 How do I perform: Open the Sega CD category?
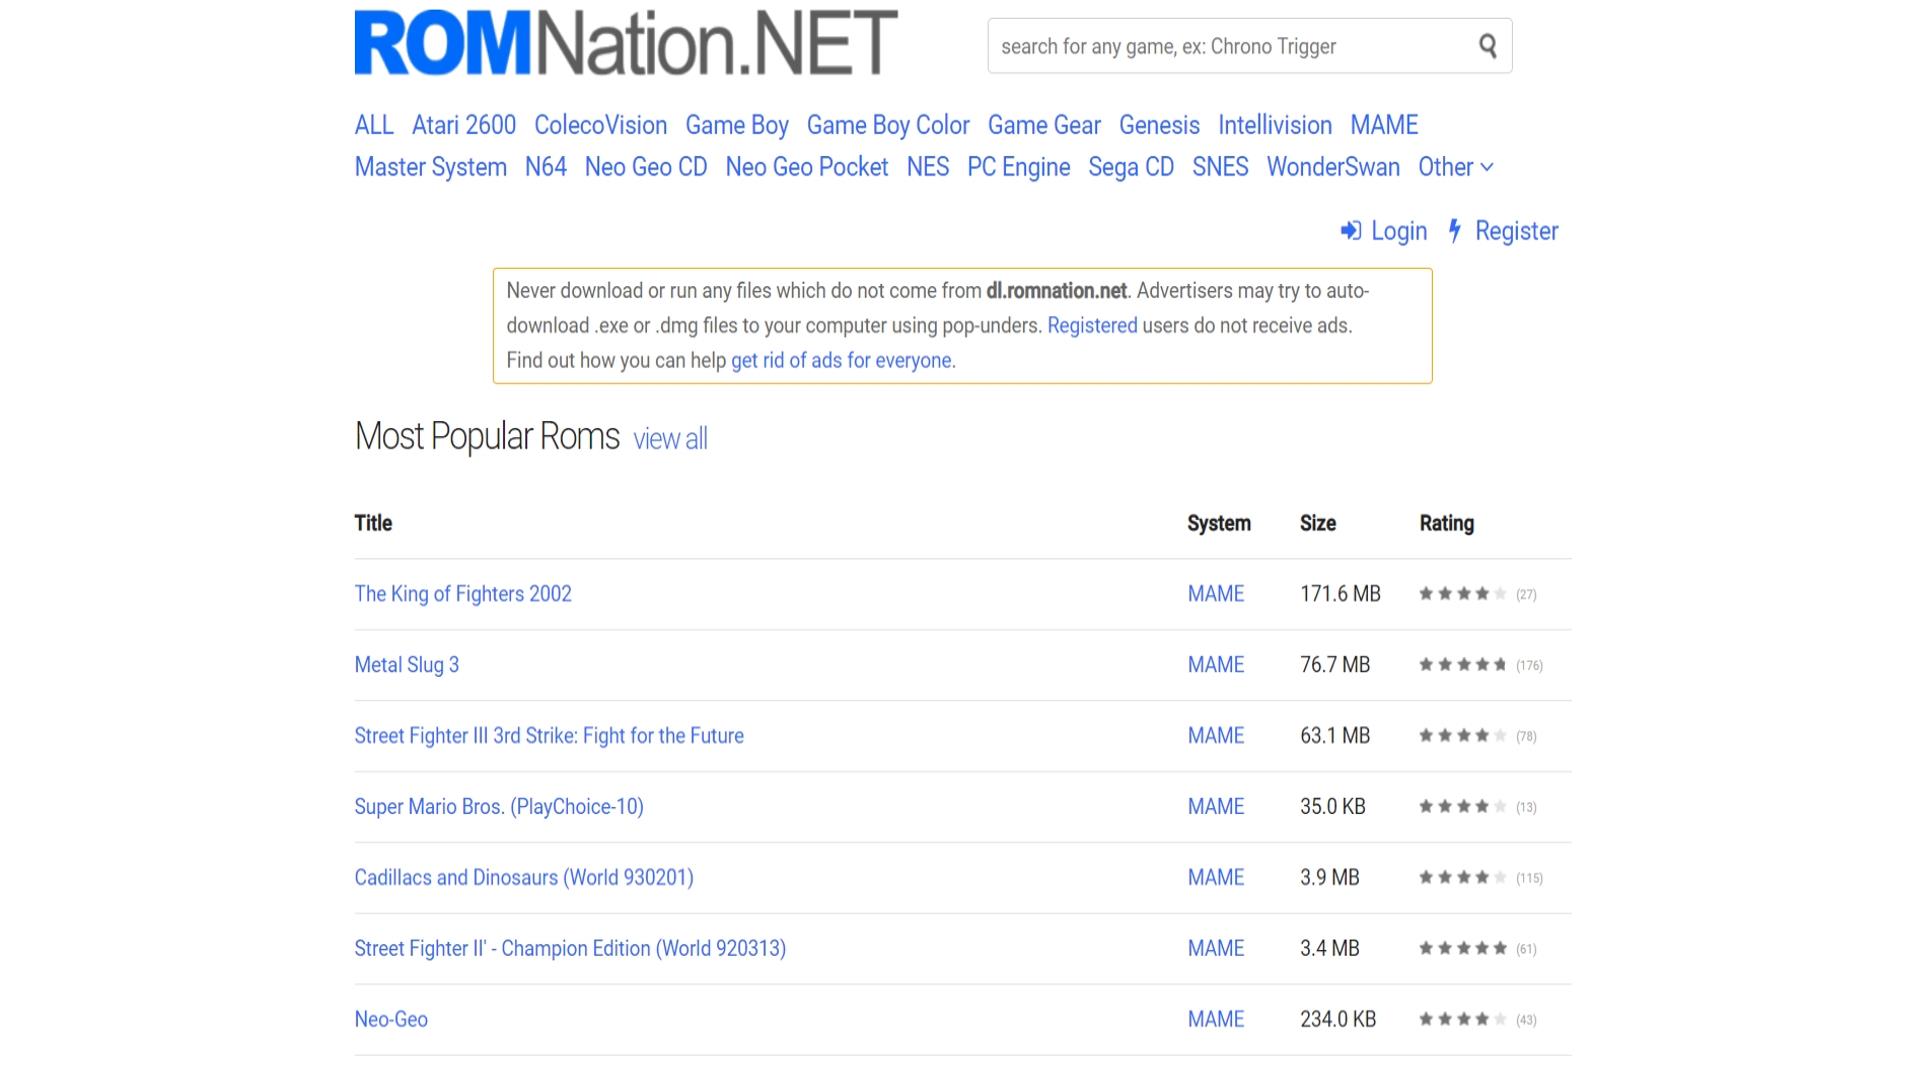[x=1131, y=167]
